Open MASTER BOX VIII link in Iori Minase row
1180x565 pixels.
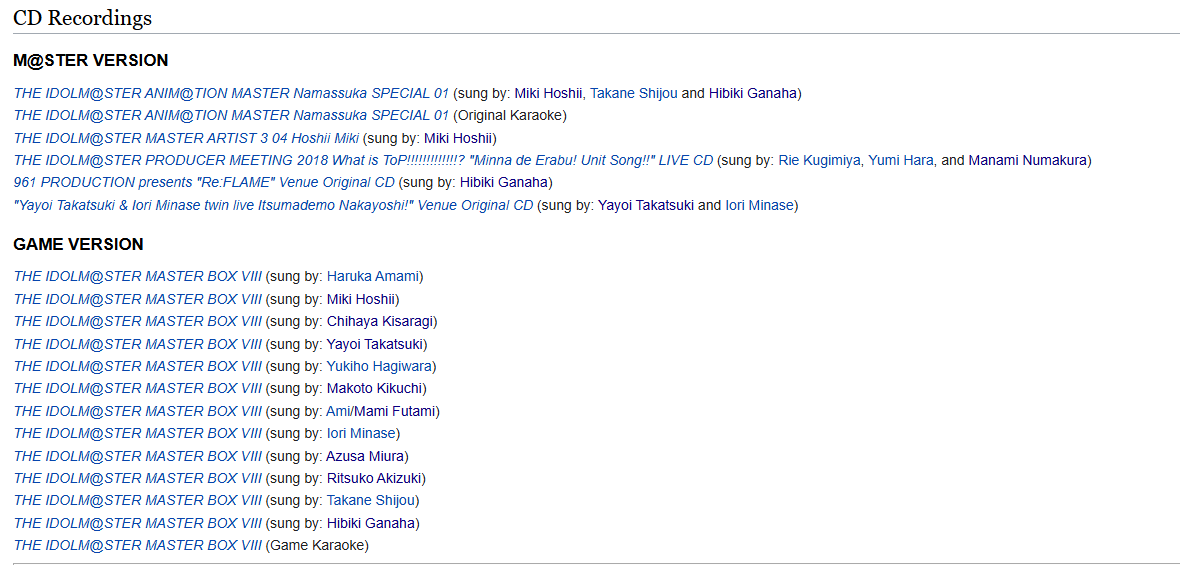coord(138,433)
